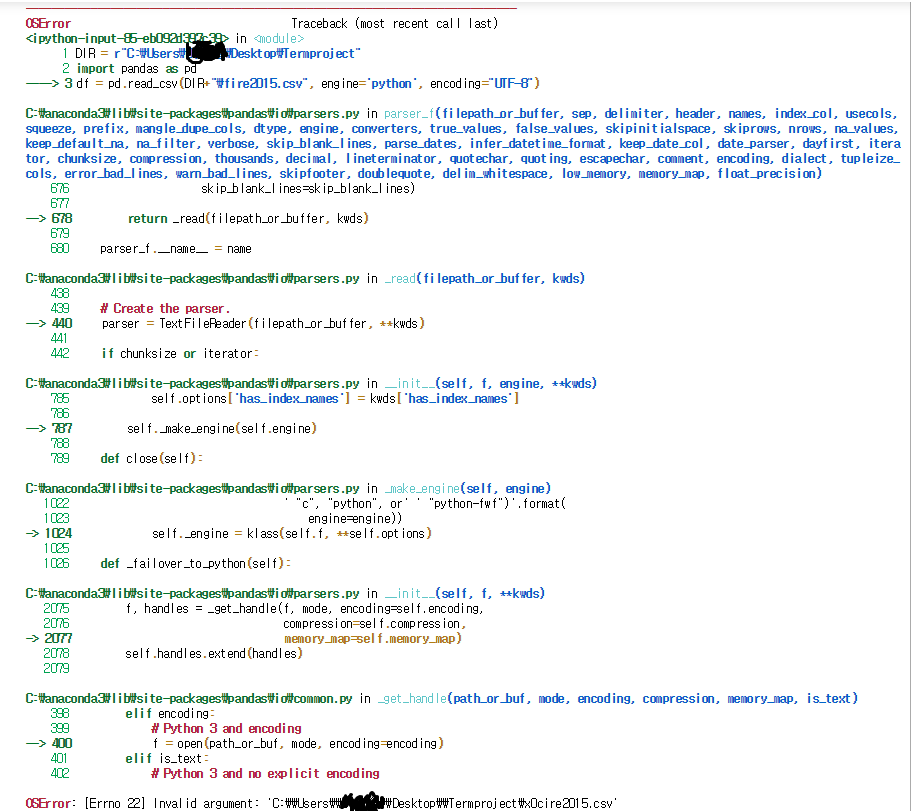Click line 400 open(path_or_buf) code
Image resolution: width=911 pixels, height=811 pixels.
click(299, 744)
